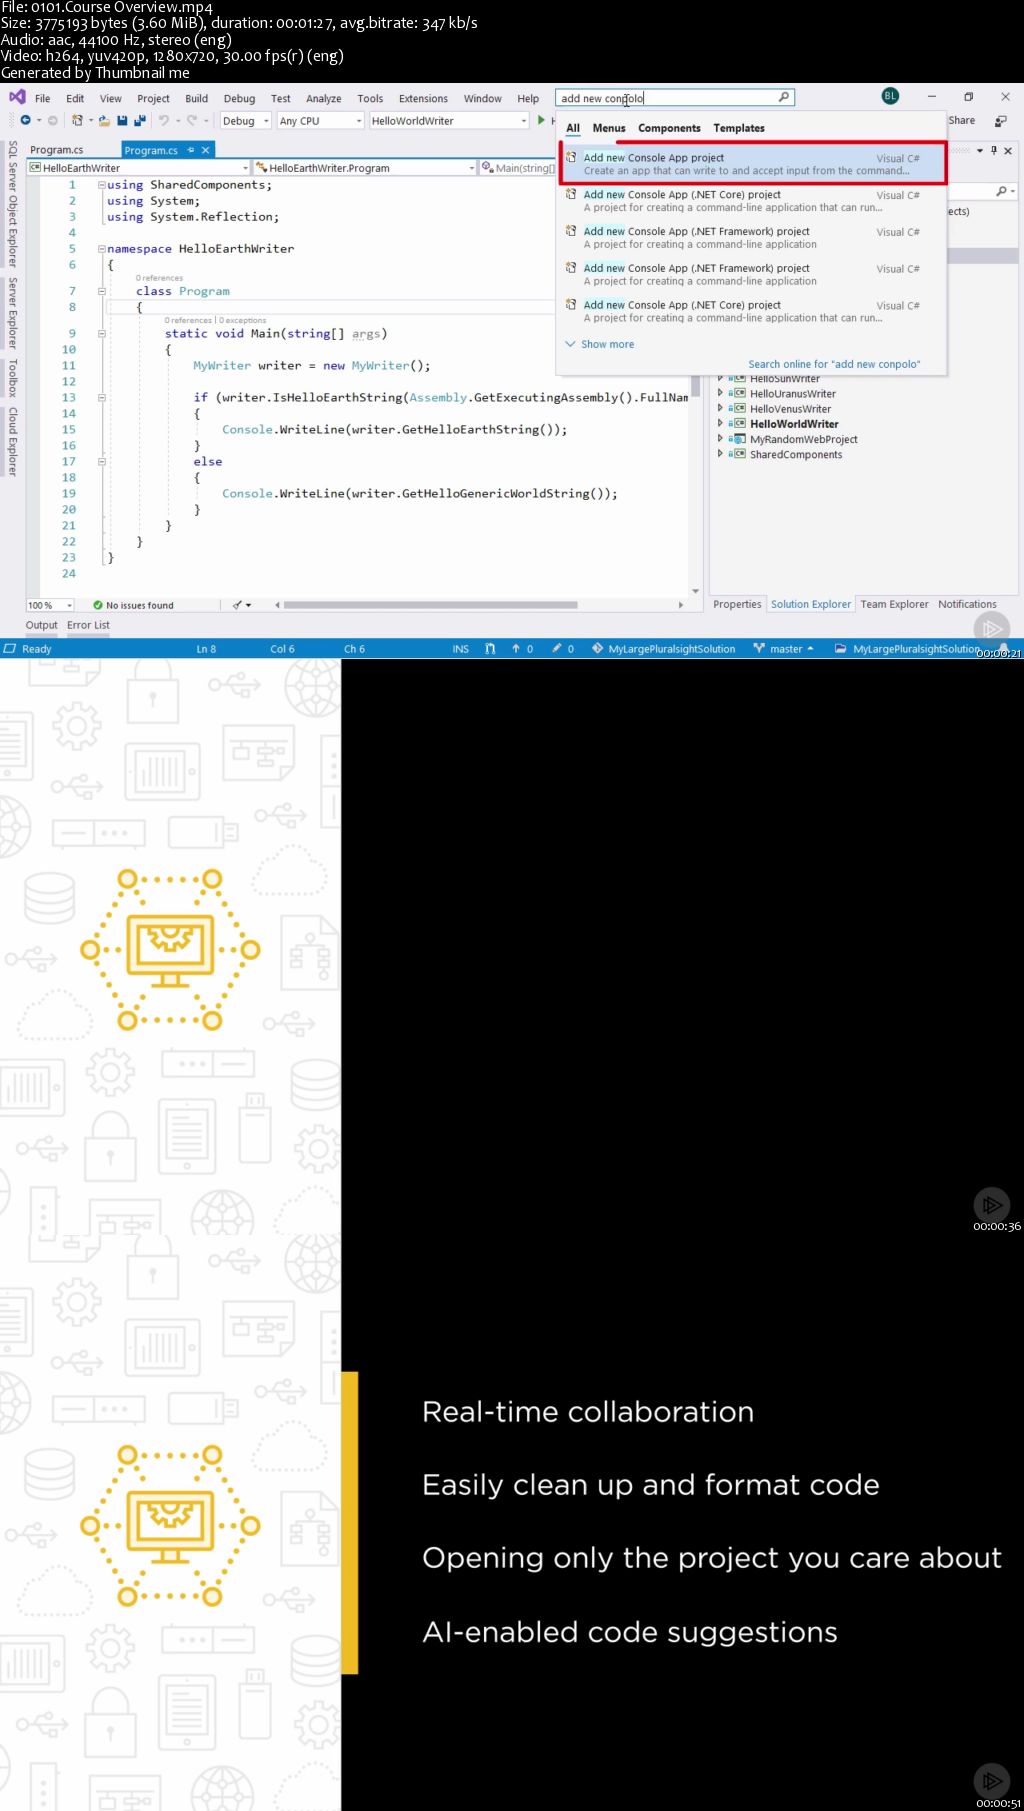Open the SQL Server Object Explorer side tab
Screen dimensions: 1024x1811
tap(12, 204)
